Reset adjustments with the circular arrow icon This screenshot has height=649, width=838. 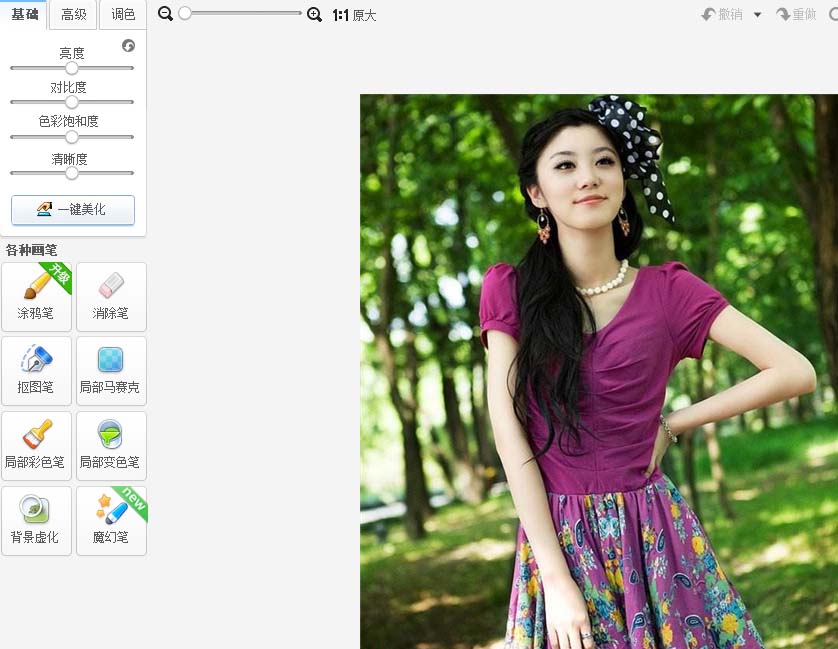pos(128,45)
